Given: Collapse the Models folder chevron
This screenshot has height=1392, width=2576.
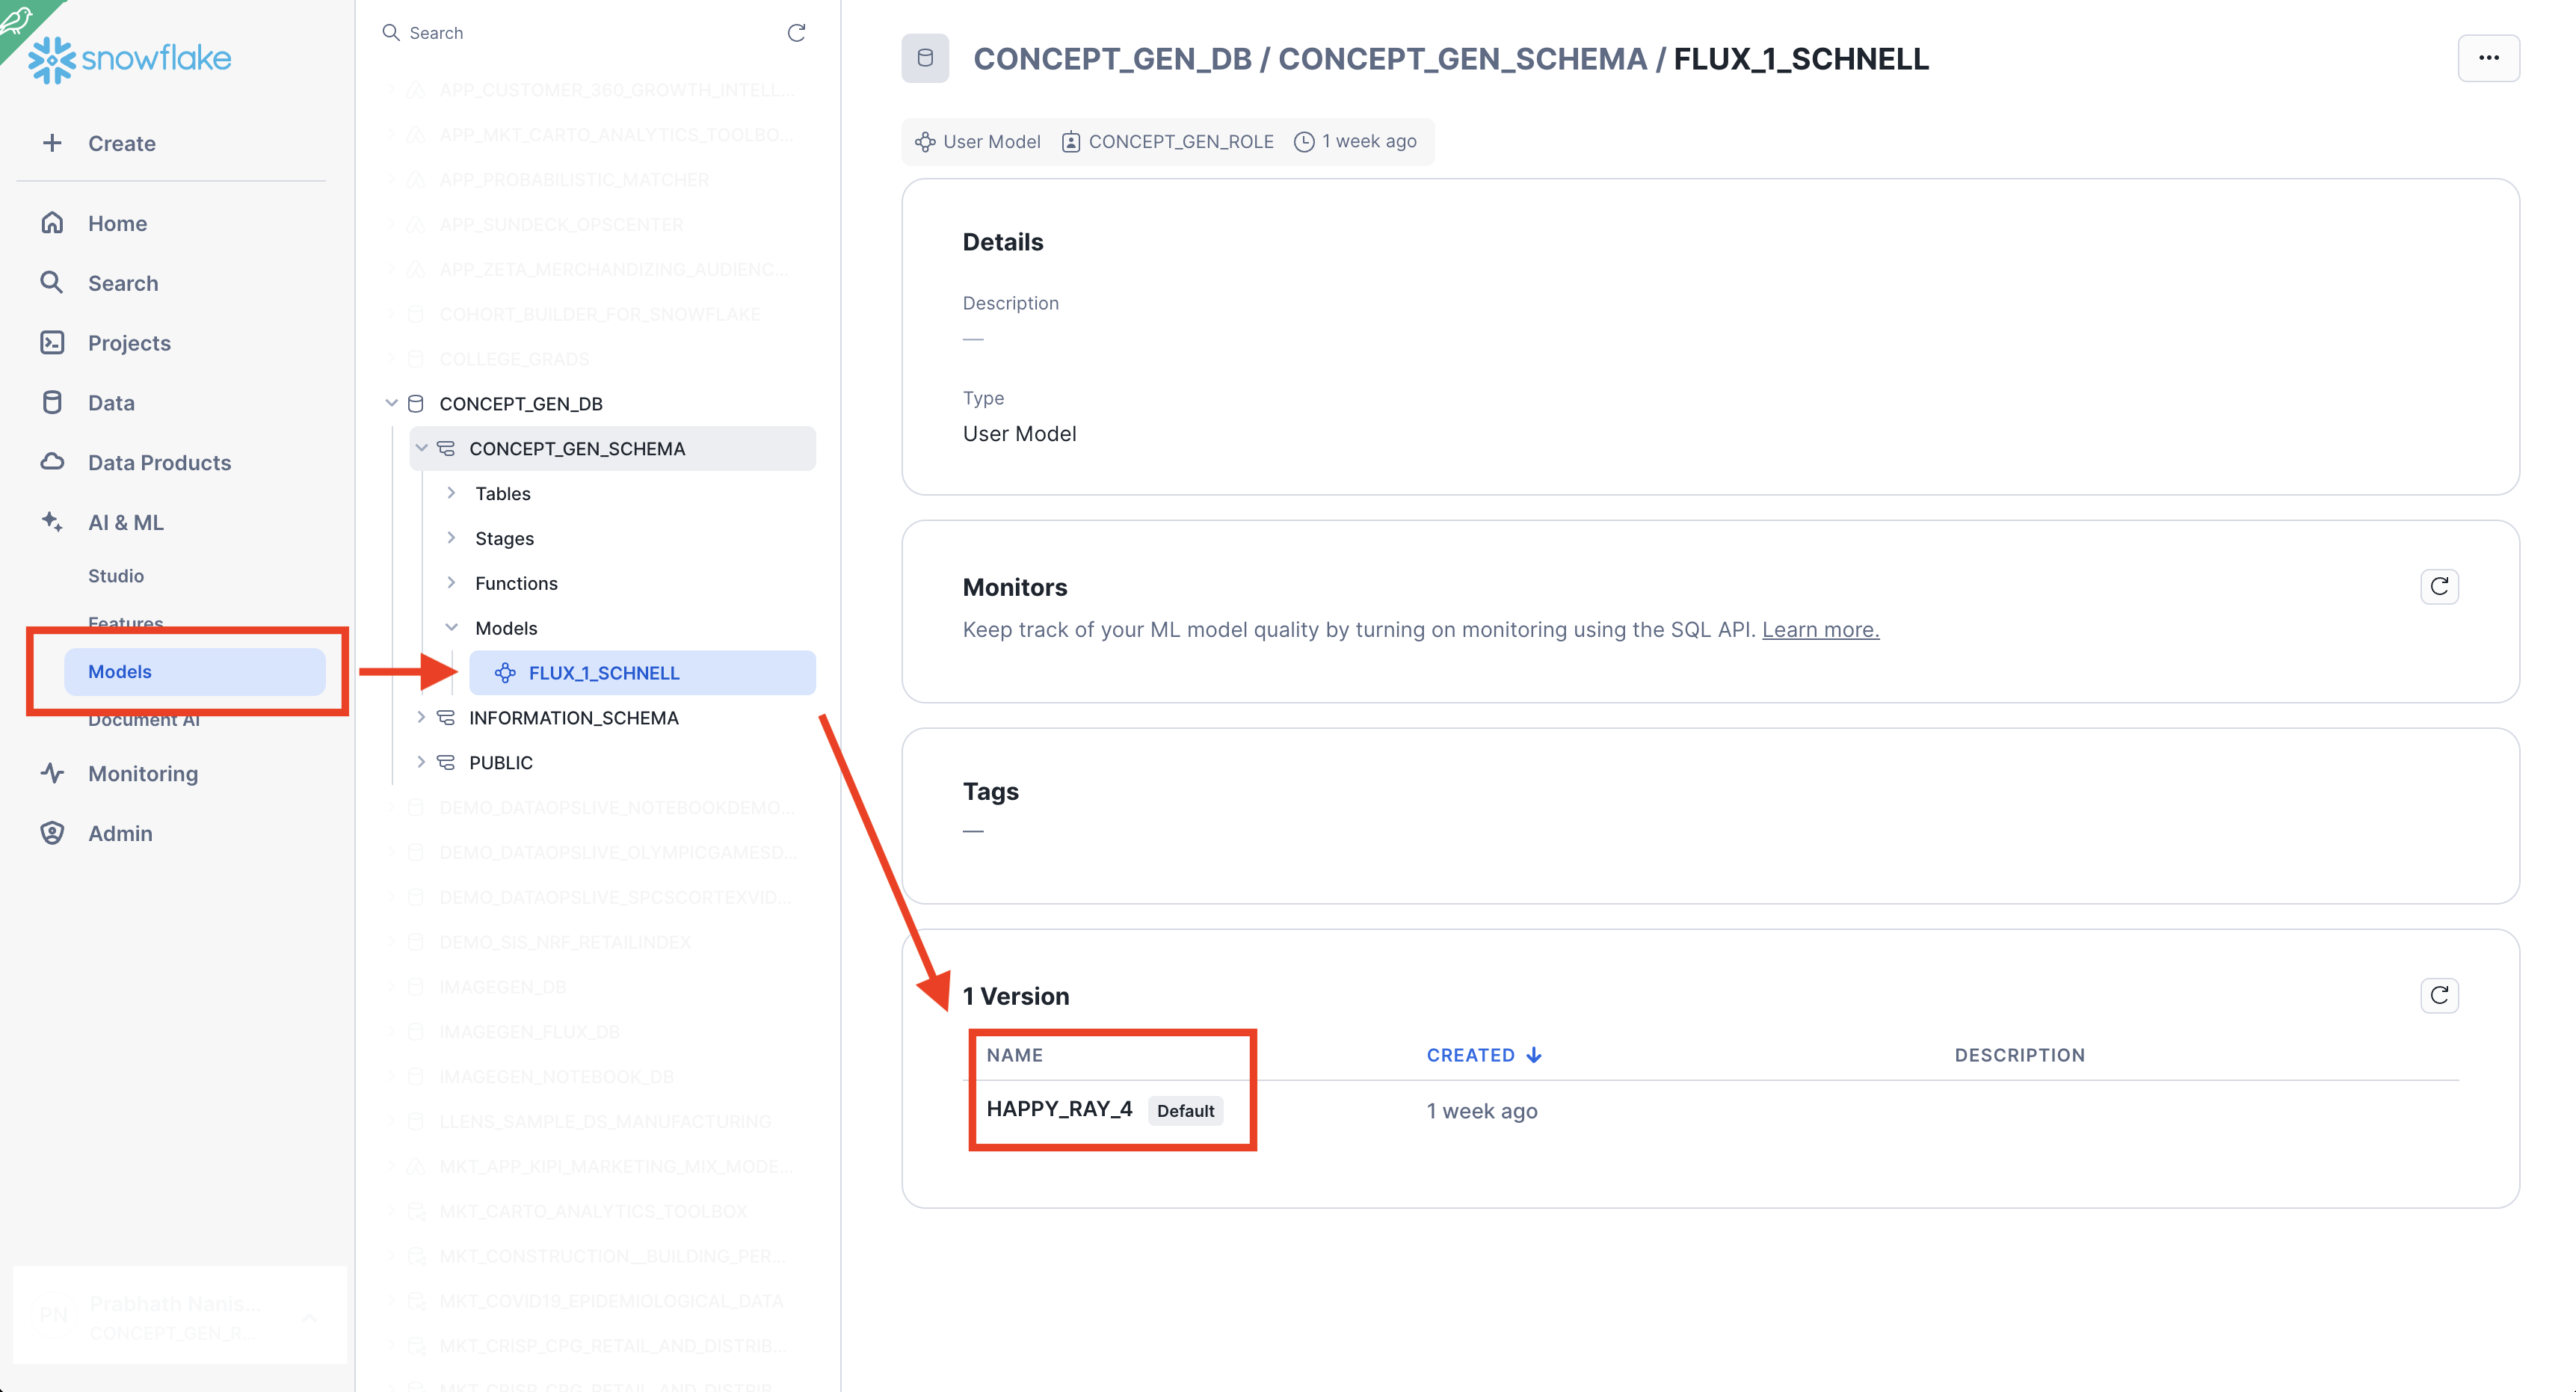Looking at the screenshot, I should (451, 628).
